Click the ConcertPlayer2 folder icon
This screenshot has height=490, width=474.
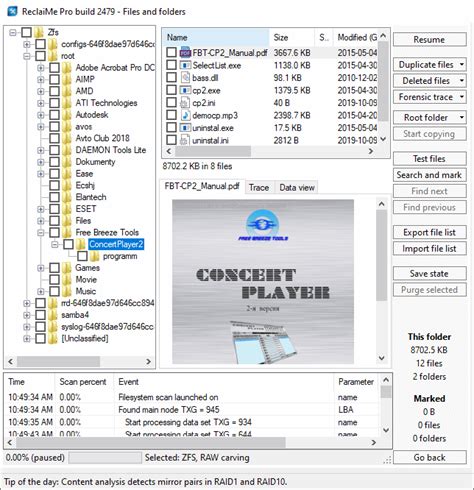[x=81, y=244]
